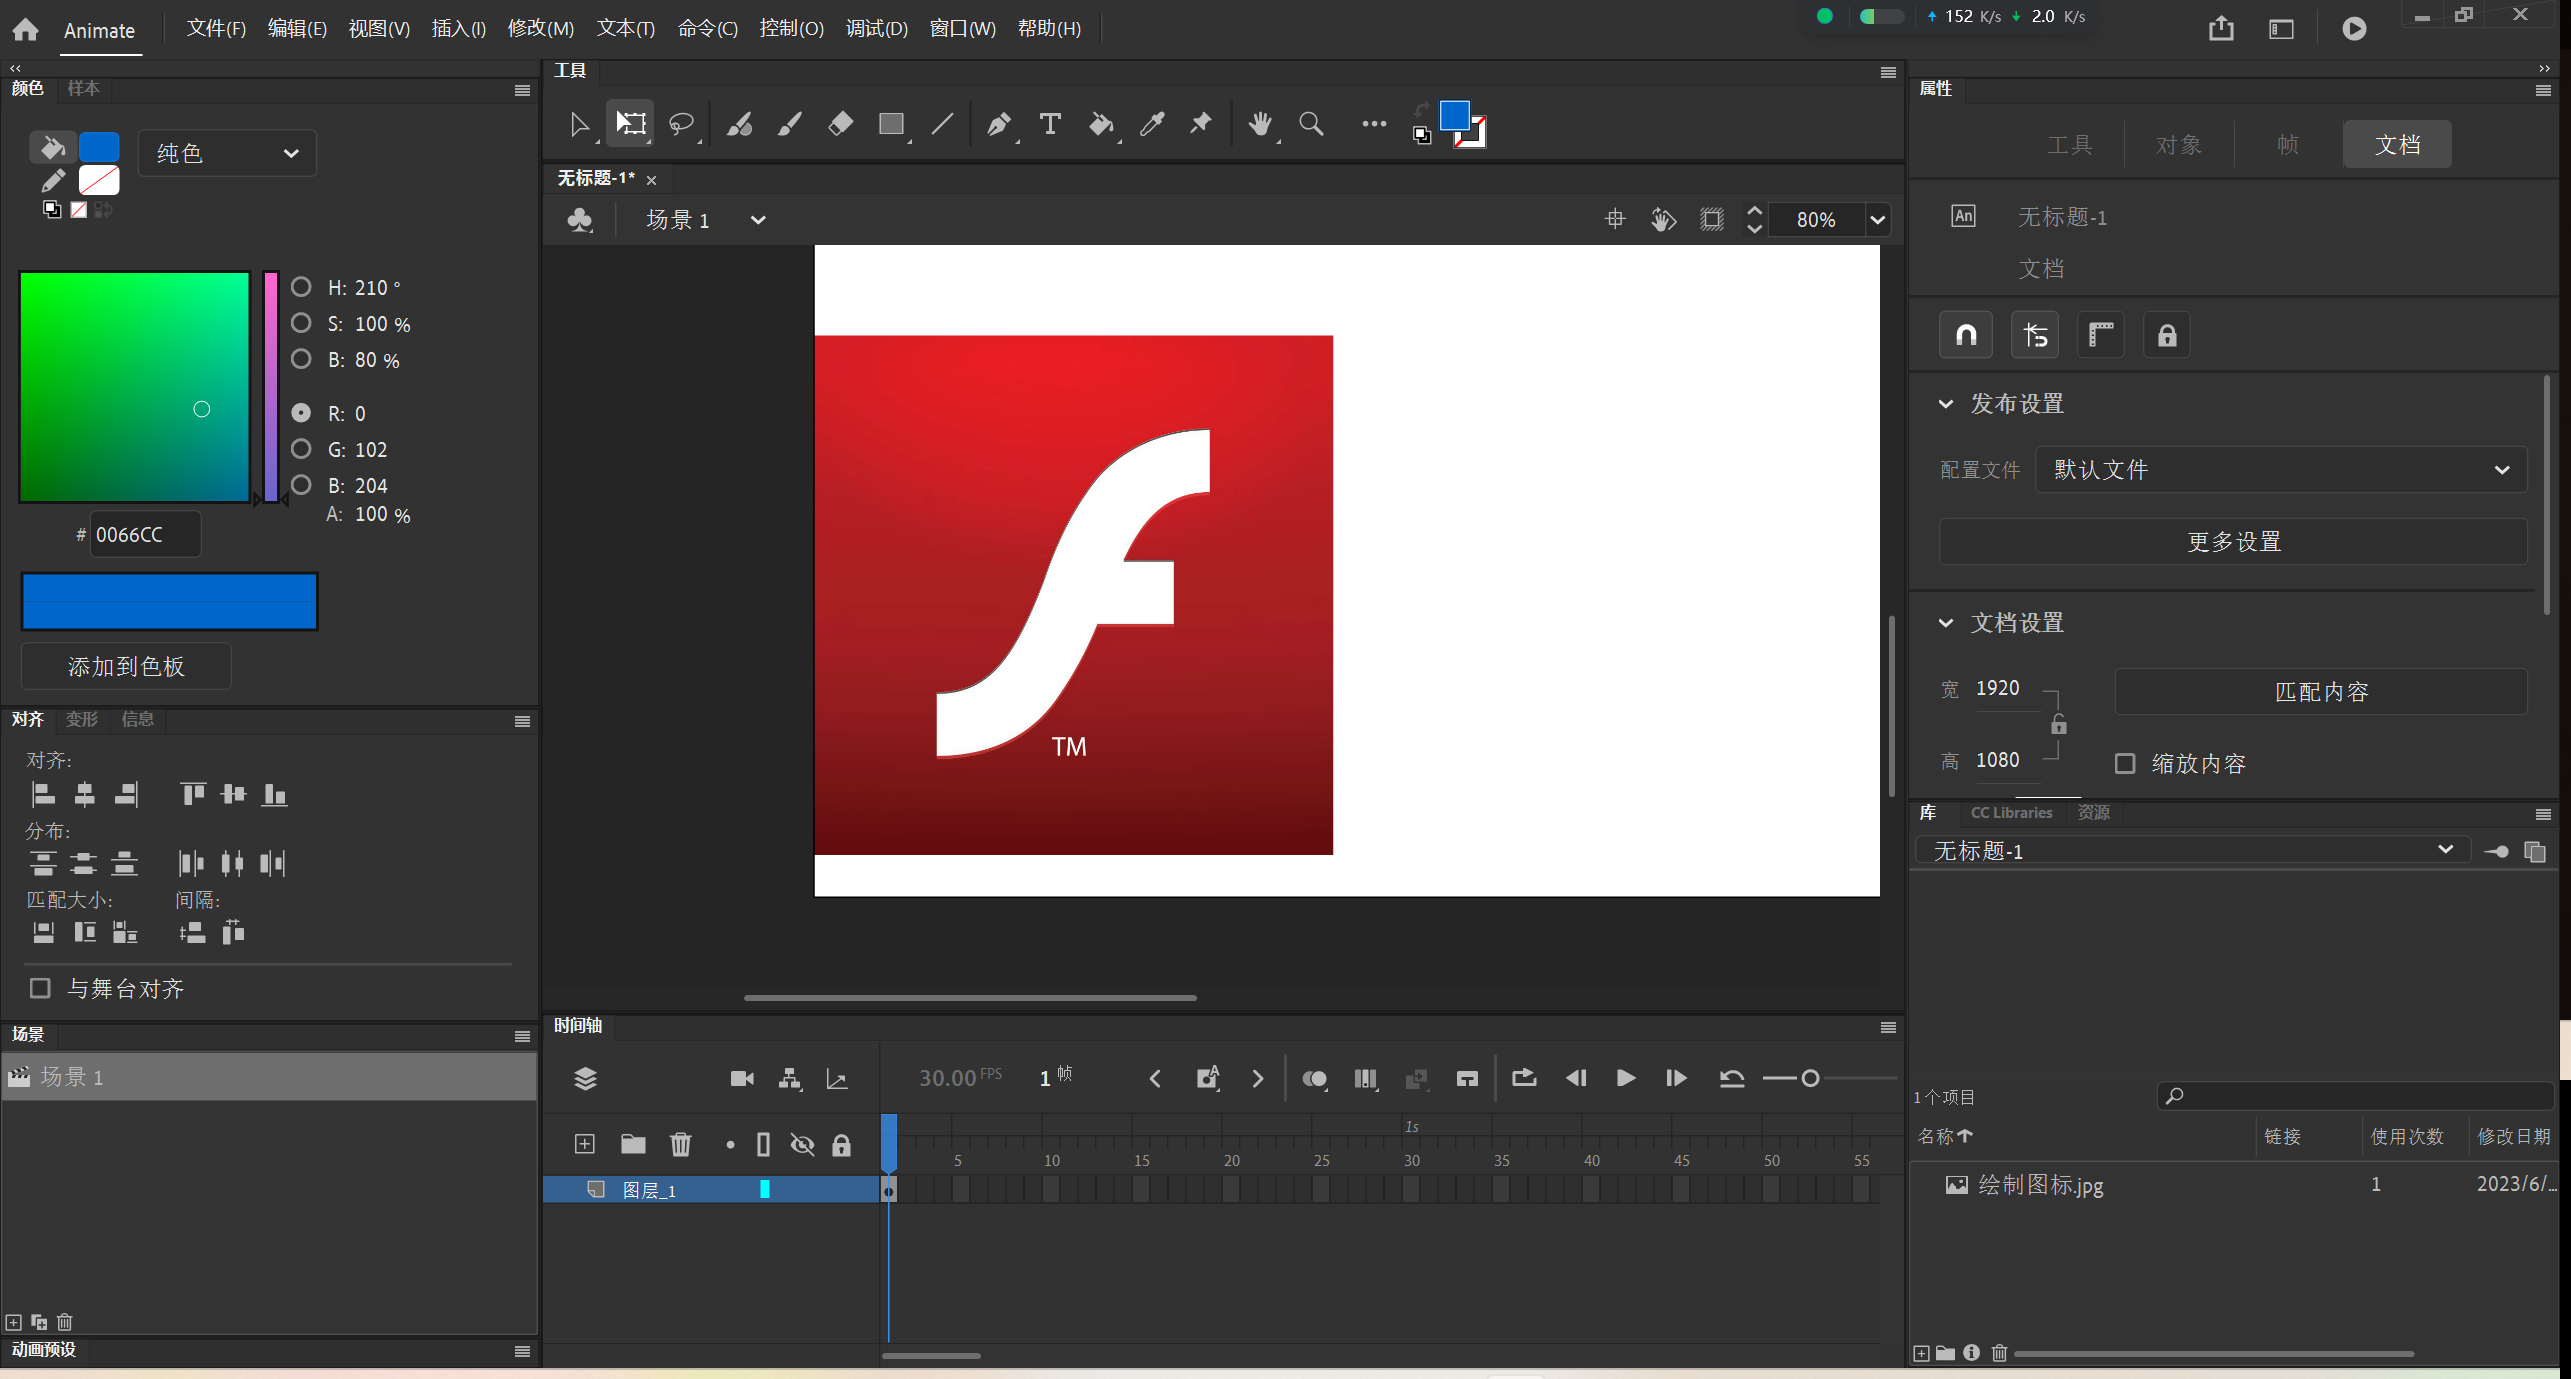2571x1379 pixels.
Task: Click the green color picker field
Action: (x=135, y=387)
